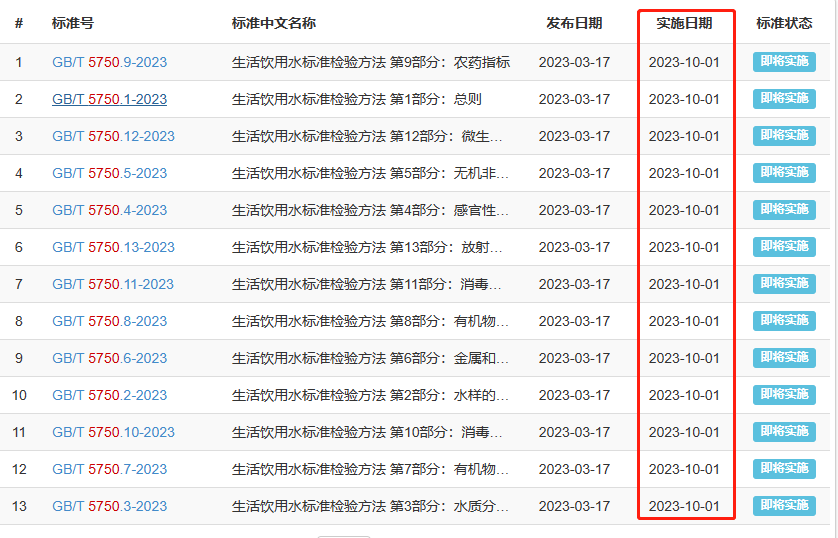Viewport: 838px width, 538px height.
Task: Select name cell 第6部分：金属和…
Action: (x=370, y=358)
